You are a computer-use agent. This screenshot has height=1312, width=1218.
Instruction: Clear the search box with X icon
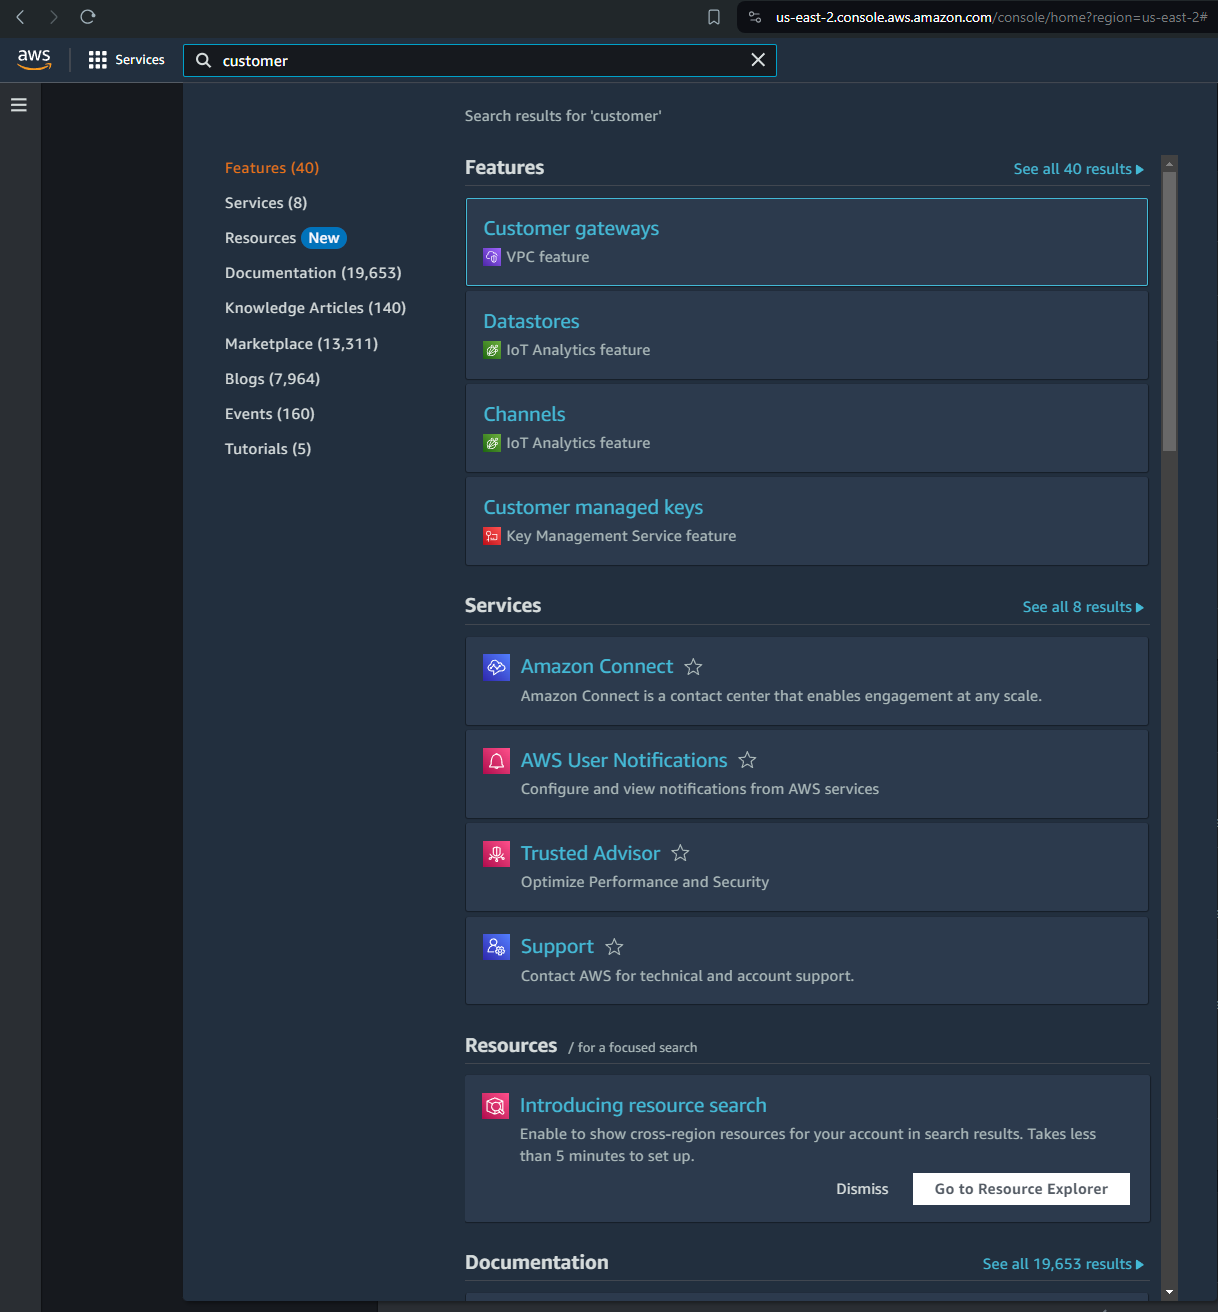coord(758,60)
